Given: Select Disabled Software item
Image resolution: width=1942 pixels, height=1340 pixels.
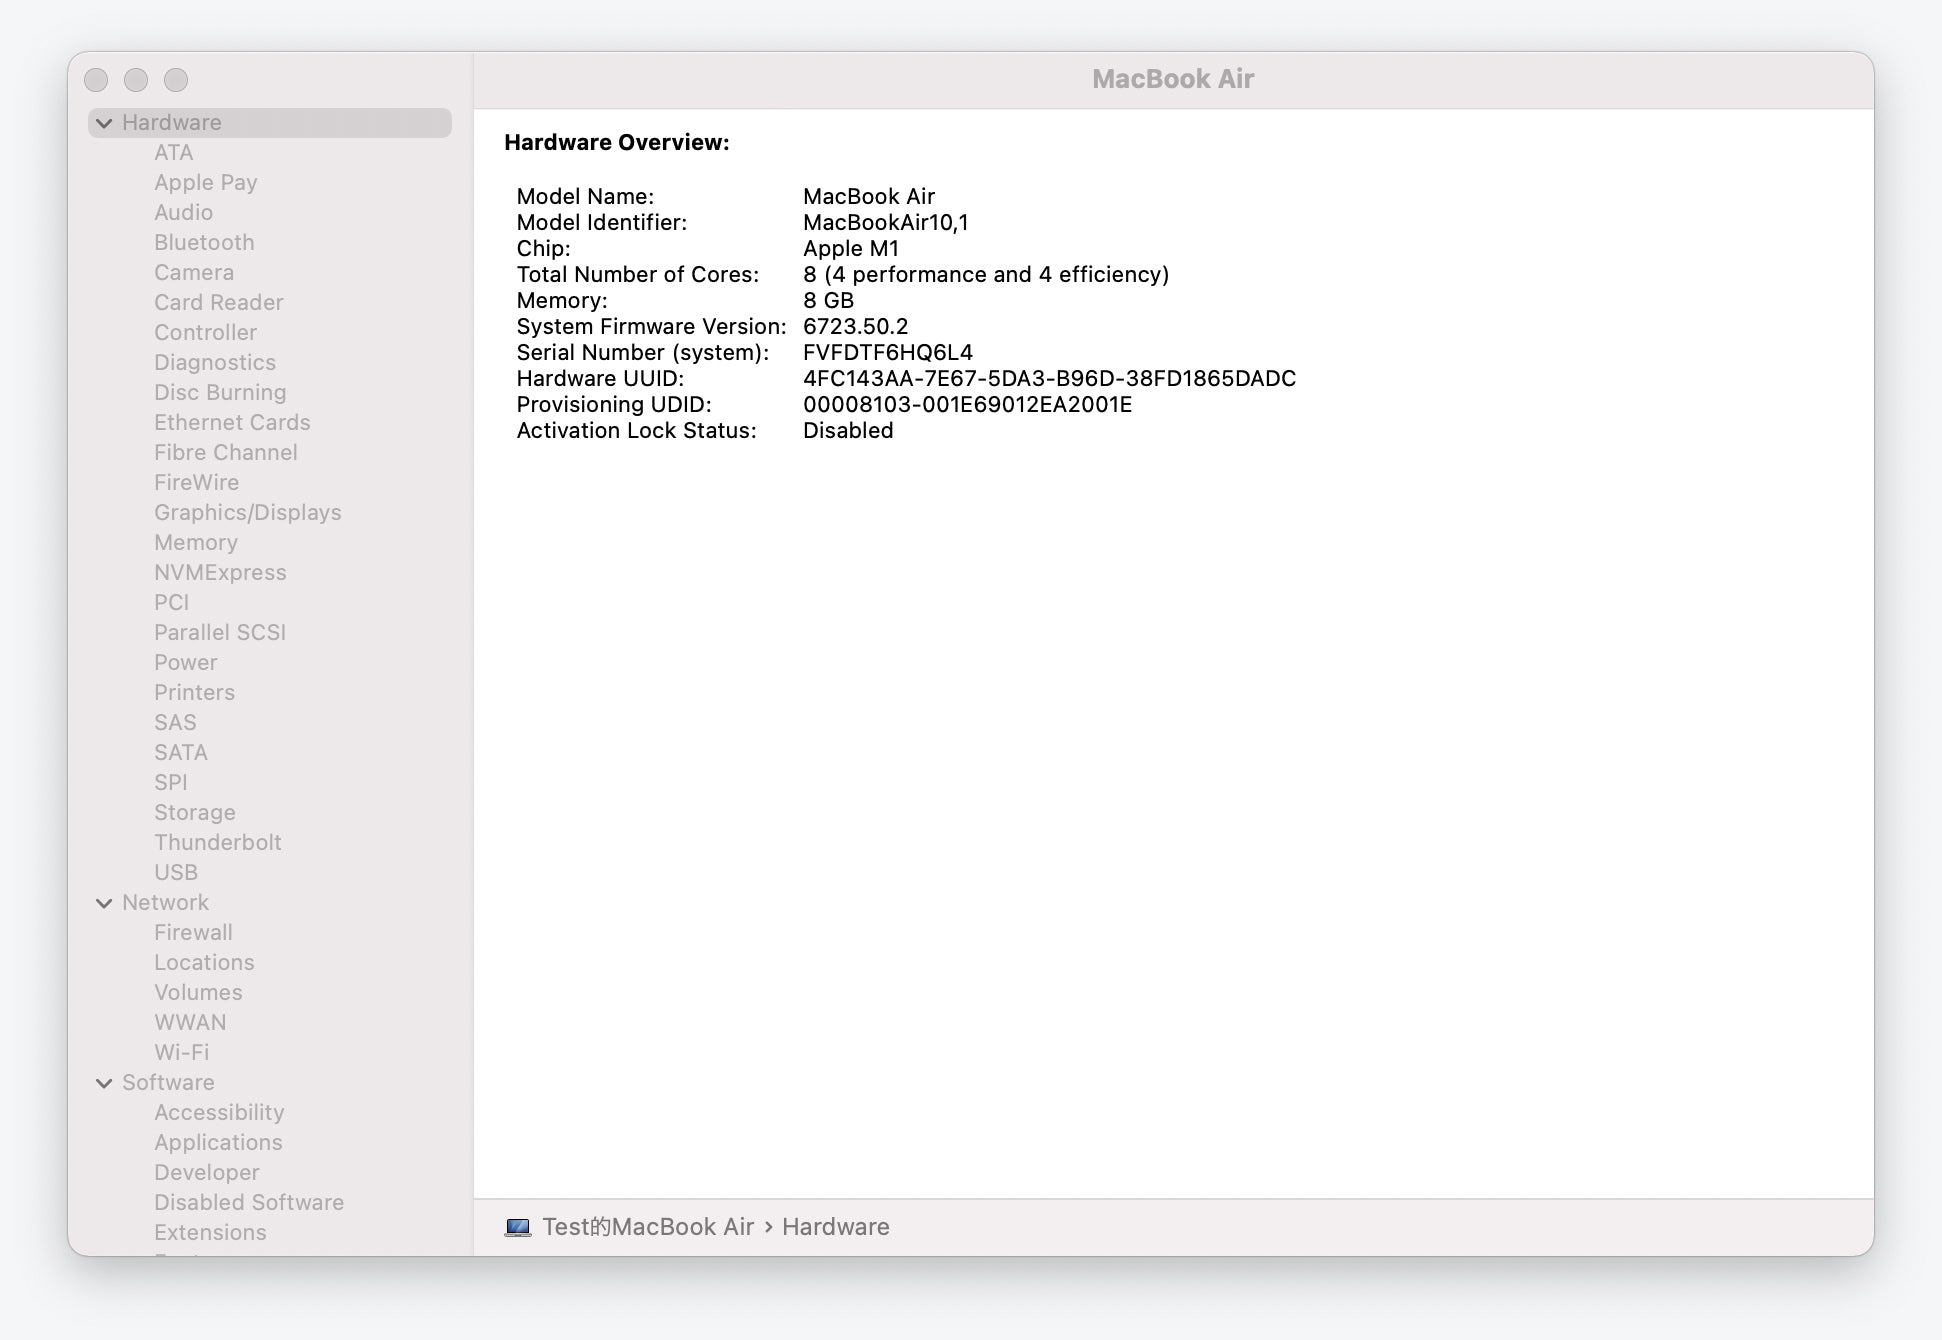Looking at the screenshot, I should 249,1203.
